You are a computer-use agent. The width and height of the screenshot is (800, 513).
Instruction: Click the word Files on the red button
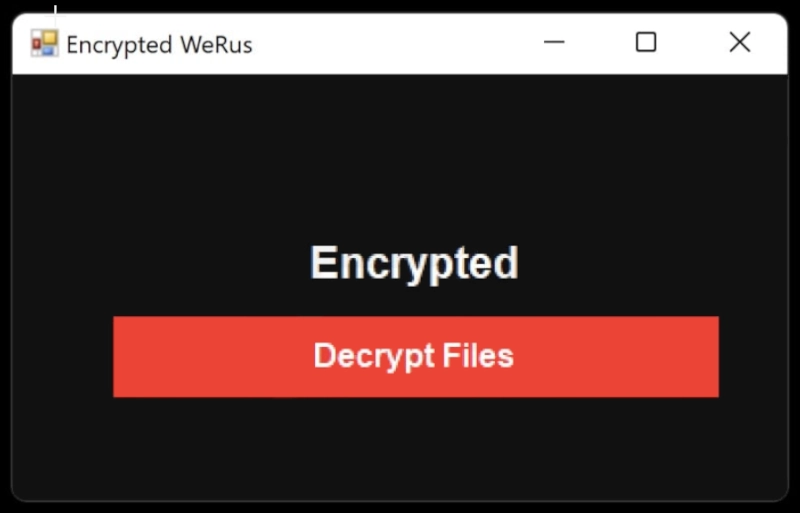pos(478,355)
